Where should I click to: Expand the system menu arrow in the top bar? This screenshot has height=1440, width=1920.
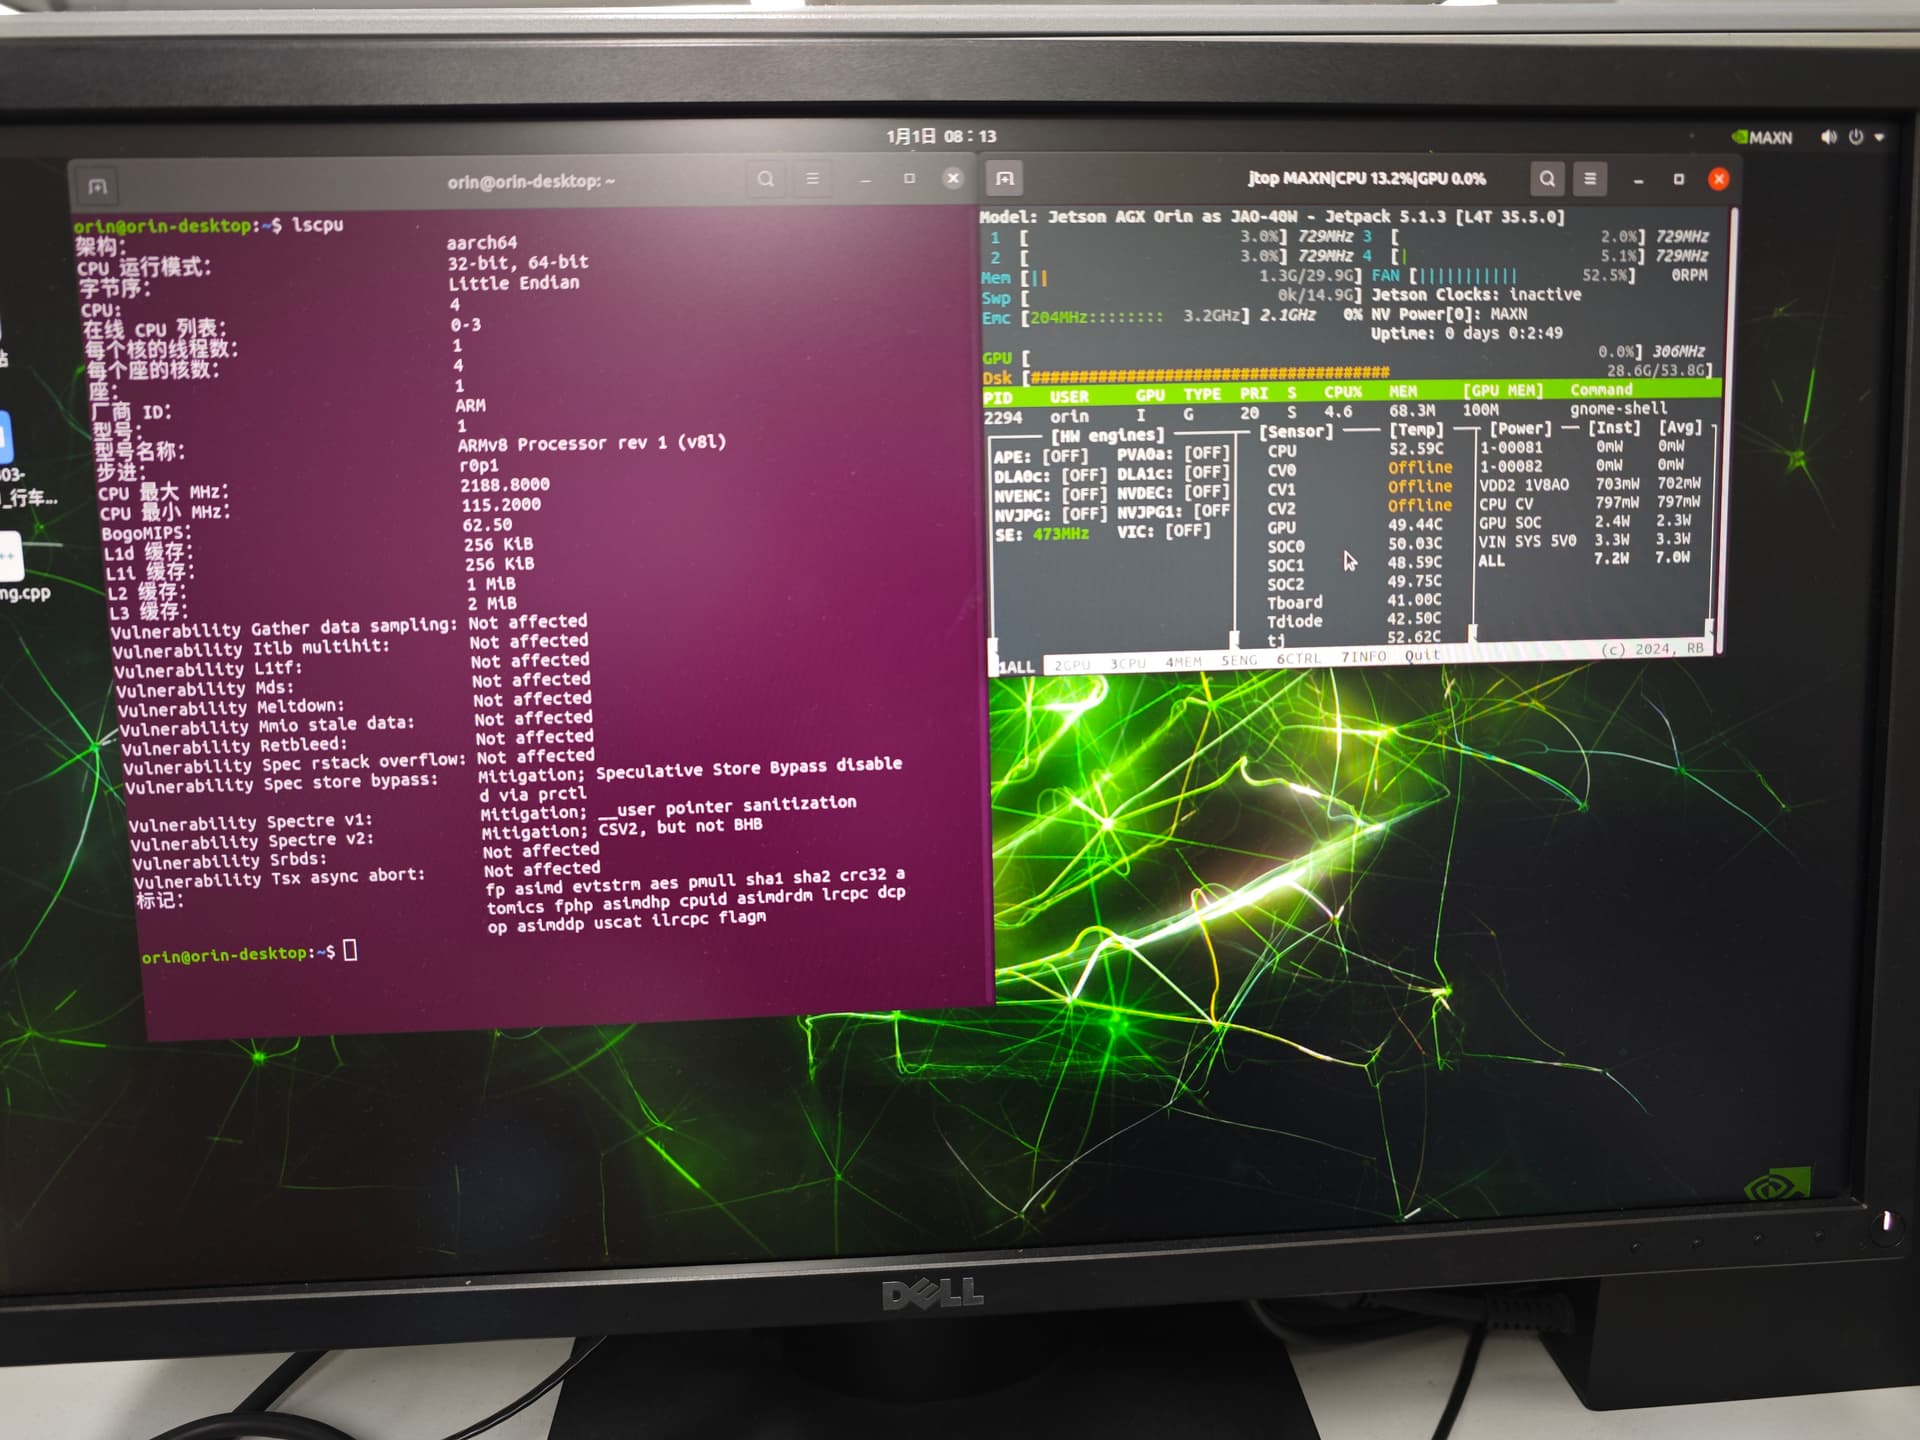[x=1879, y=138]
